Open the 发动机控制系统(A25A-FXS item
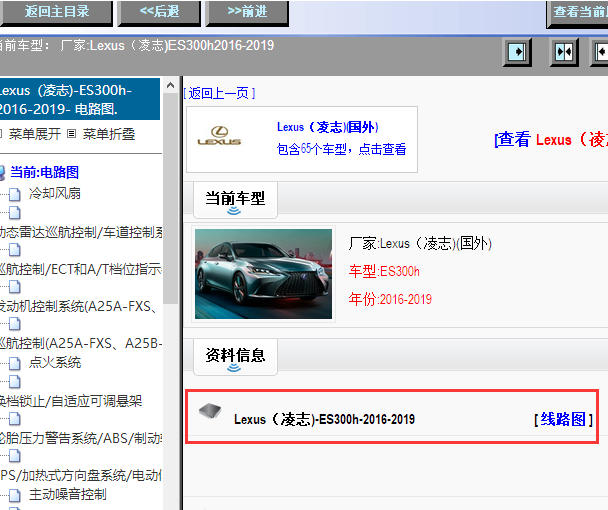Image resolution: width=608 pixels, height=510 pixels. coord(79,306)
